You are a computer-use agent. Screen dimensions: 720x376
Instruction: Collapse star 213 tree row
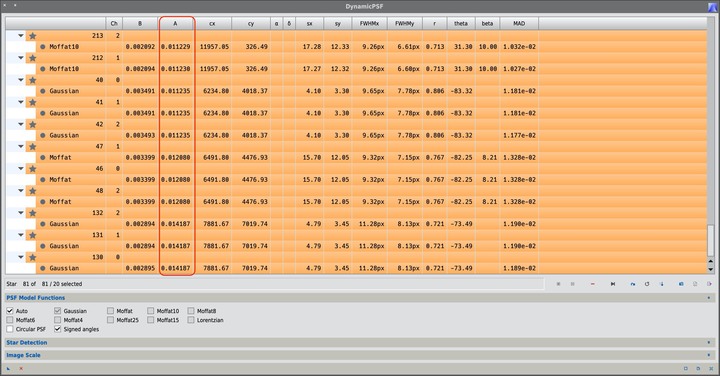[x=21, y=35]
